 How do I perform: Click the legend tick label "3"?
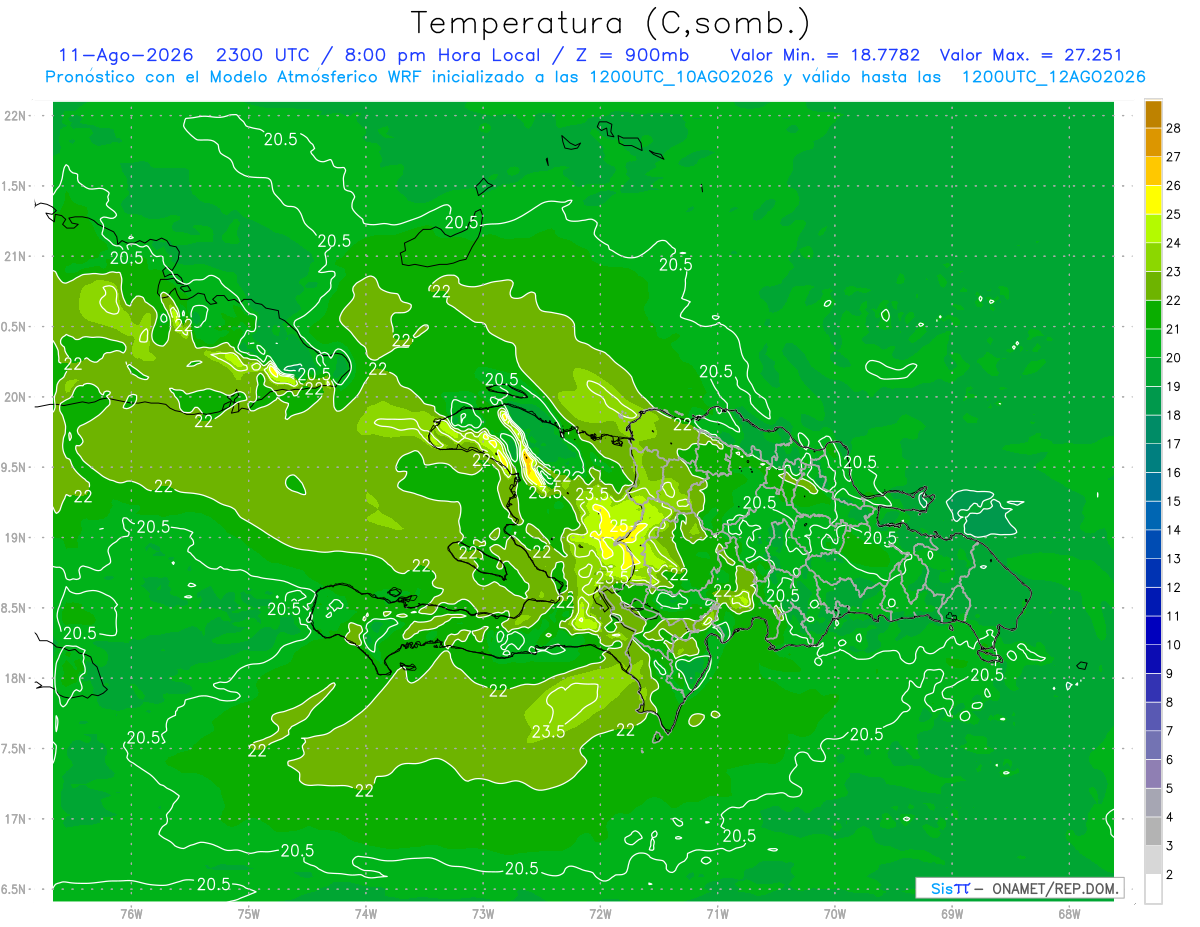[x=1170, y=846]
